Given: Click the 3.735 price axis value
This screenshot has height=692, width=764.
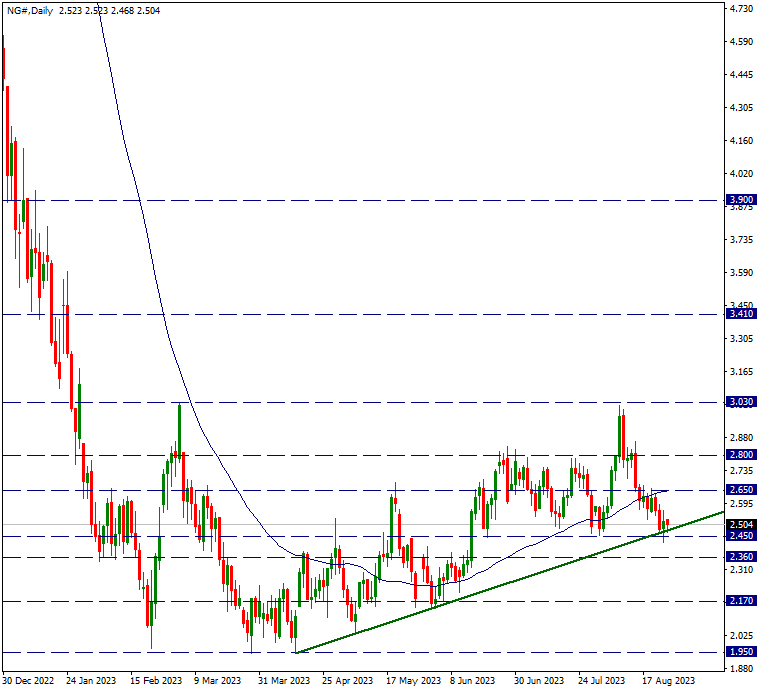Looking at the screenshot, I should (741, 240).
